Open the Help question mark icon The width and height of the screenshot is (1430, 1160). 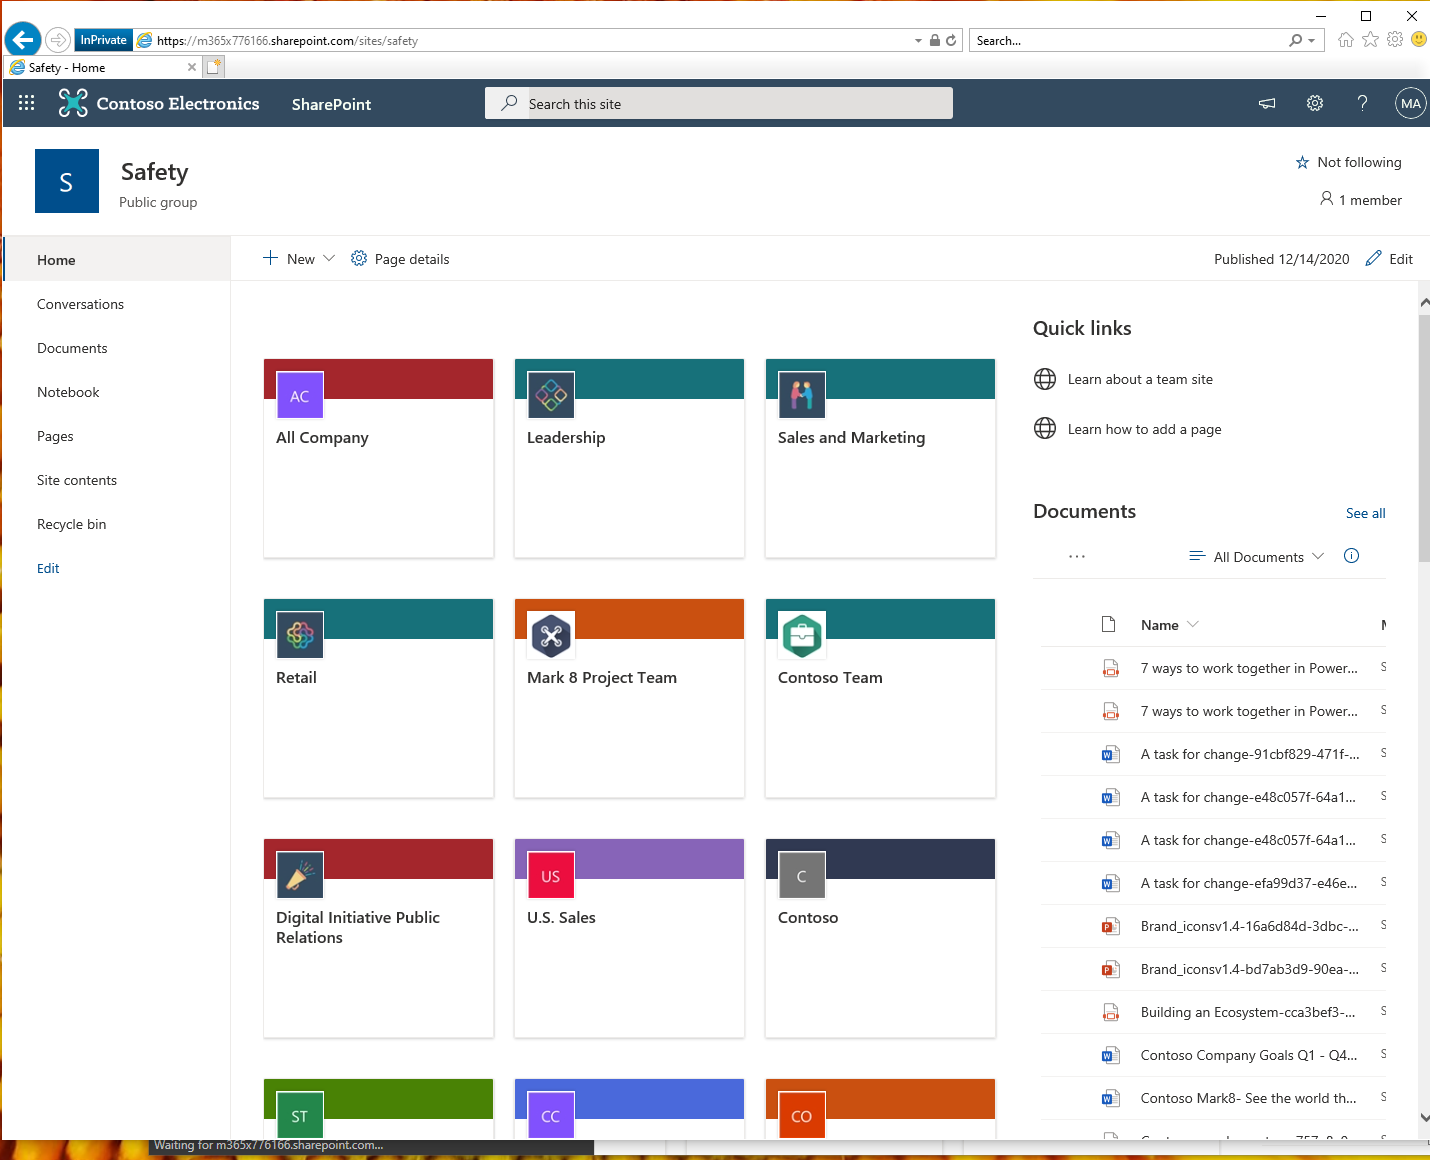pyautogui.click(x=1362, y=103)
